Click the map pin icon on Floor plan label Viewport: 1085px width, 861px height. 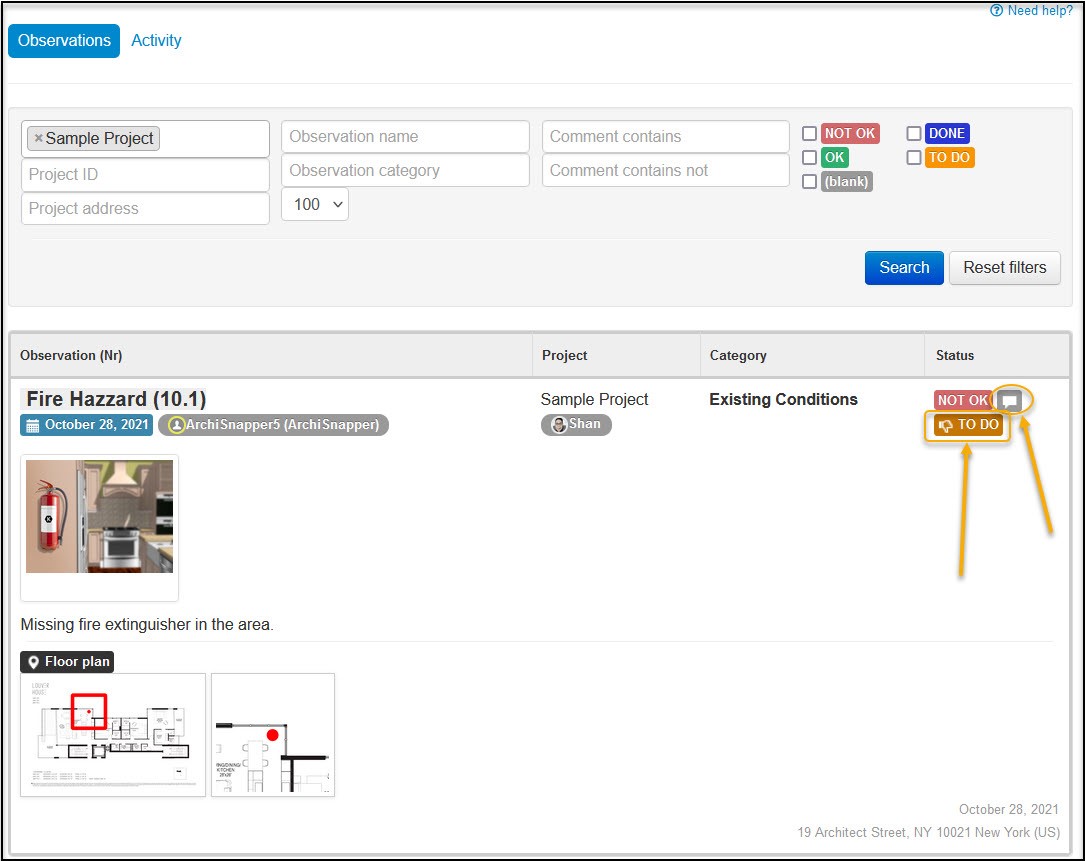click(33, 662)
